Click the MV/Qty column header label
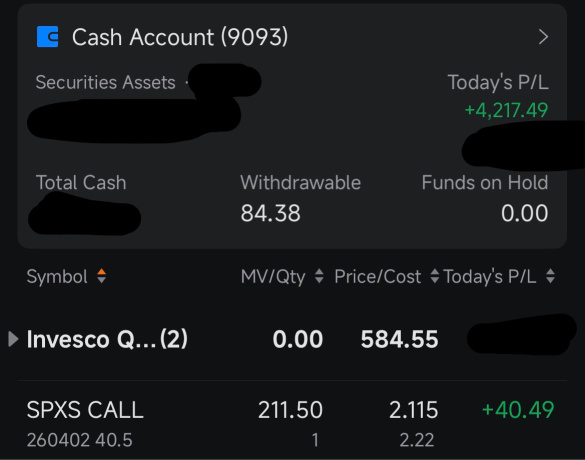The width and height of the screenshot is (585, 460). coord(273,276)
